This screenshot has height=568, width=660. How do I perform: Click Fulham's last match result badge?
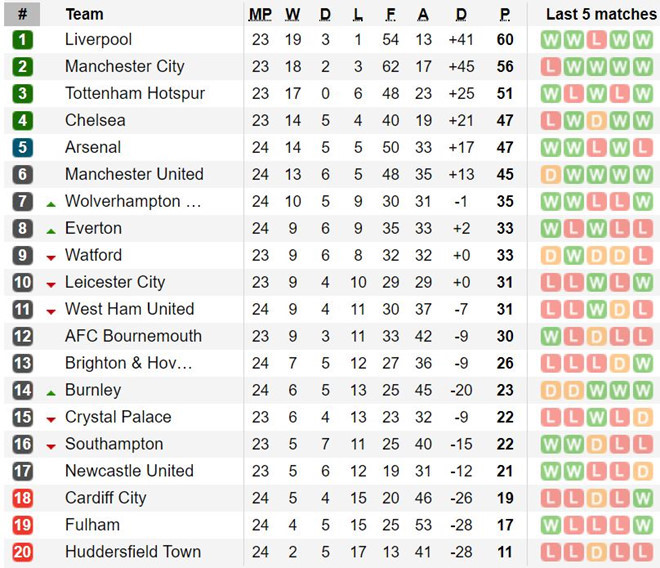click(x=642, y=525)
